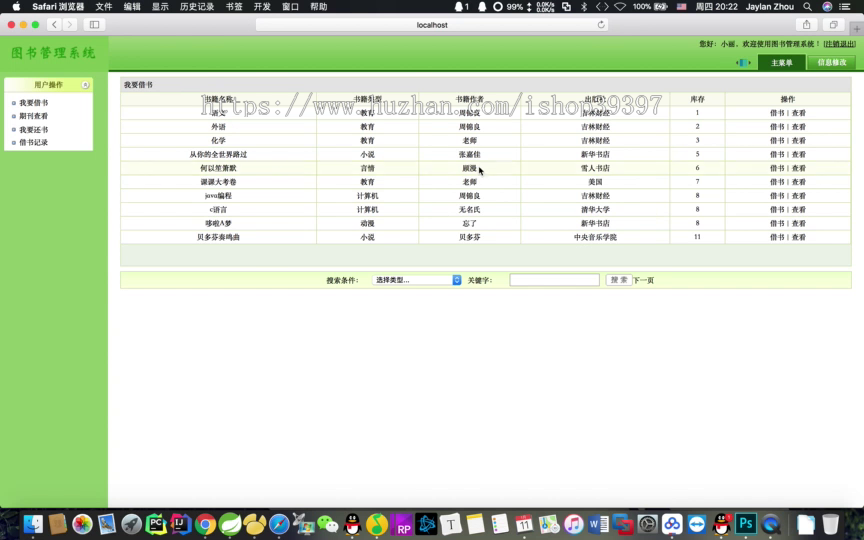Launch Axure RP from the dock
The height and width of the screenshot is (540, 864).
(x=402, y=524)
